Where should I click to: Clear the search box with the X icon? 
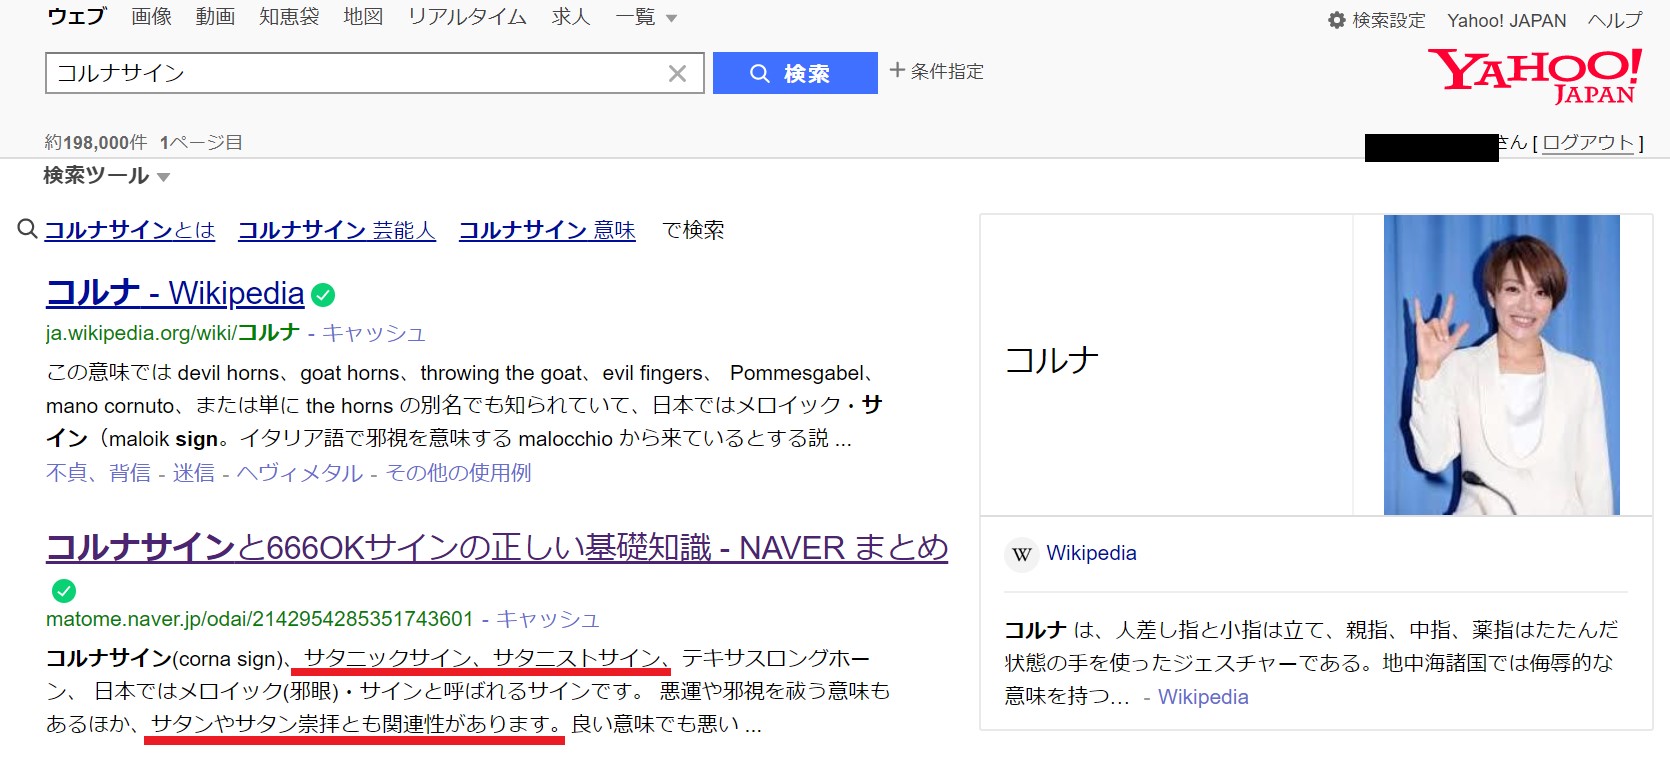(677, 73)
